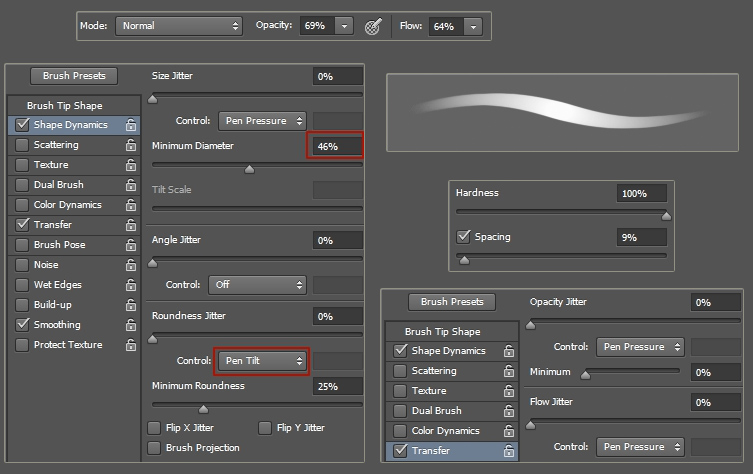The height and width of the screenshot is (474, 753).
Task: Click Brush Presets button in left panel
Action: pyautogui.click(x=74, y=76)
